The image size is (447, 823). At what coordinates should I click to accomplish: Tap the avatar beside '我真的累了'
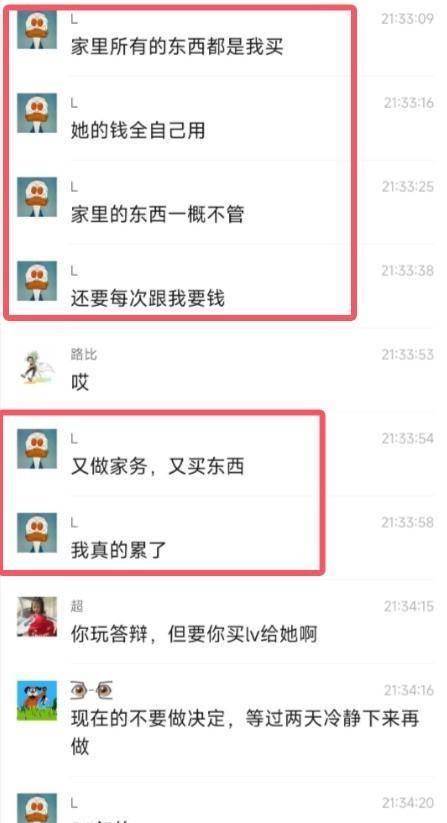[x=37, y=533]
